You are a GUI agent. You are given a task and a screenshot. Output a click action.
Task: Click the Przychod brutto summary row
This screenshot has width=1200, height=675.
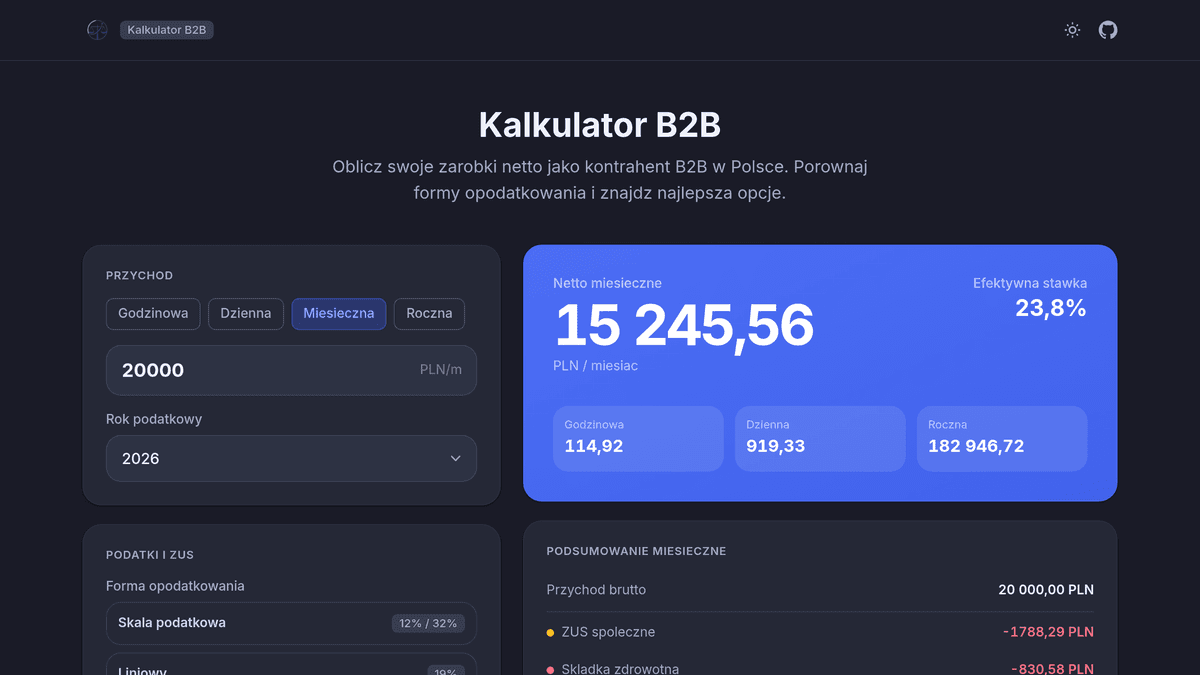coord(820,590)
